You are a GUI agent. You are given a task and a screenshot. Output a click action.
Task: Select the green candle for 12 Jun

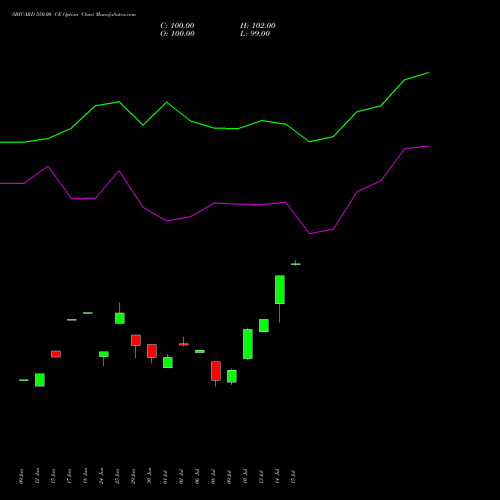40,380
